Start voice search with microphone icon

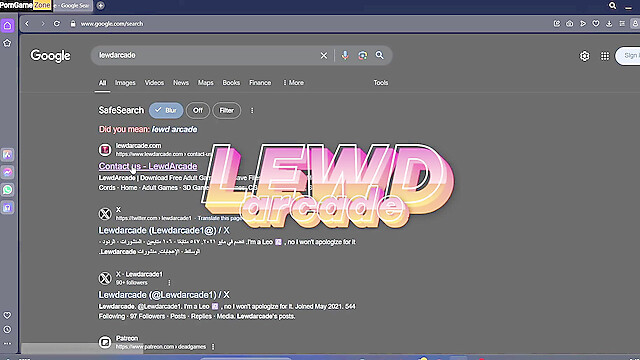tap(345, 55)
